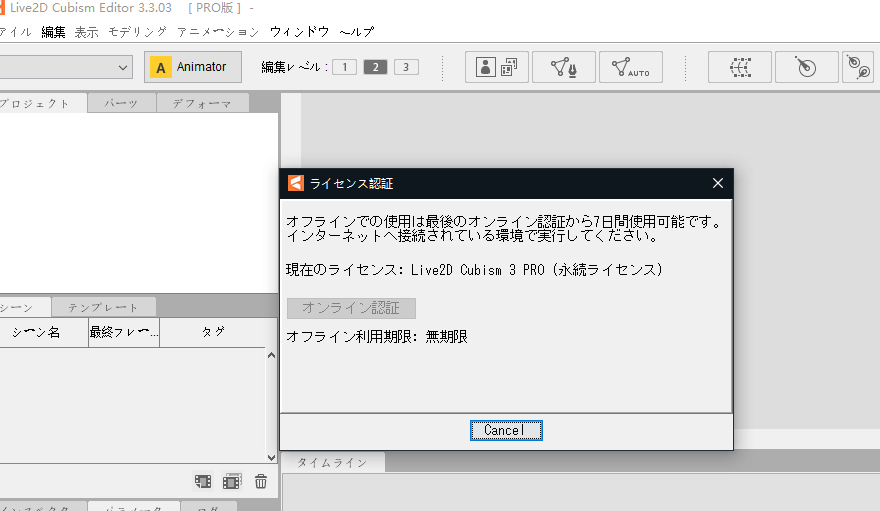880x511 pixels.
Task: Click the AUTO mesh generation icon
Action: (x=630, y=67)
